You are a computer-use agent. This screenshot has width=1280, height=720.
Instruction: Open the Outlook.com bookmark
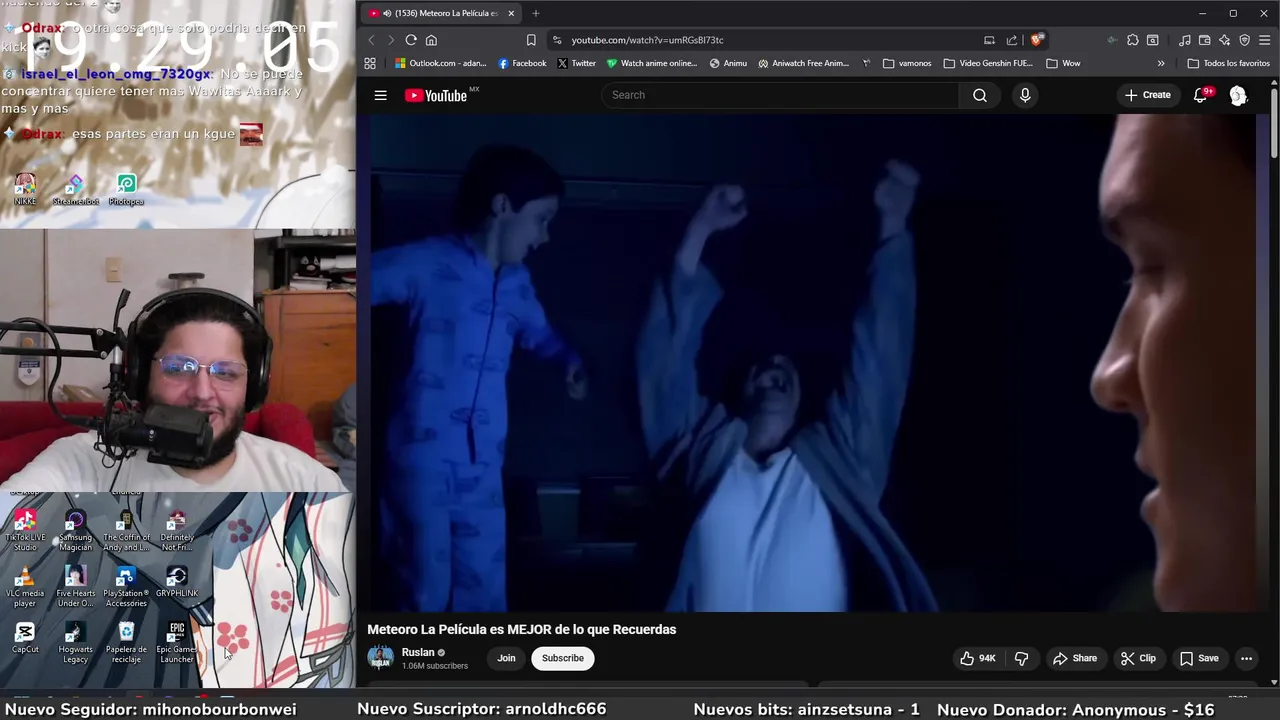[440, 63]
